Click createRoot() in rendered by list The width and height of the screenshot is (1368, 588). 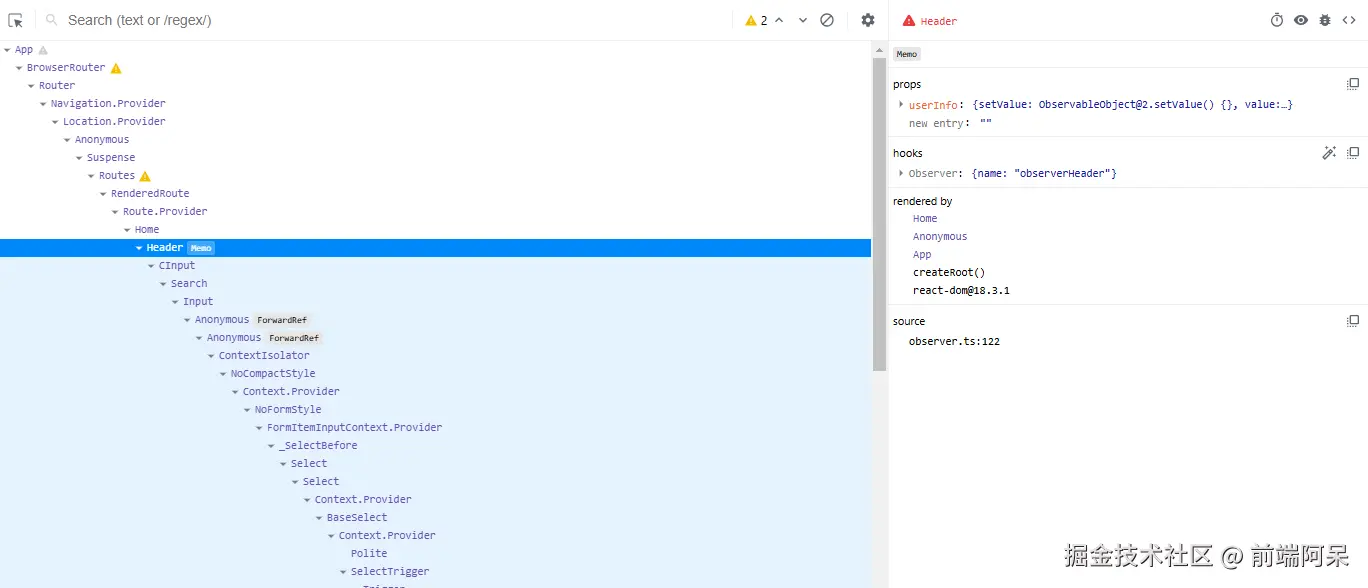(949, 272)
